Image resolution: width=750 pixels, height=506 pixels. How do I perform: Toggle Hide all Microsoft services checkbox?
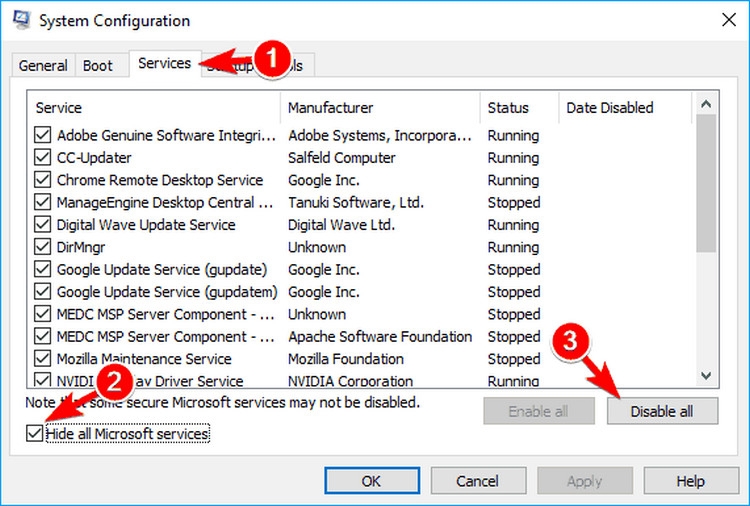coord(37,434)
